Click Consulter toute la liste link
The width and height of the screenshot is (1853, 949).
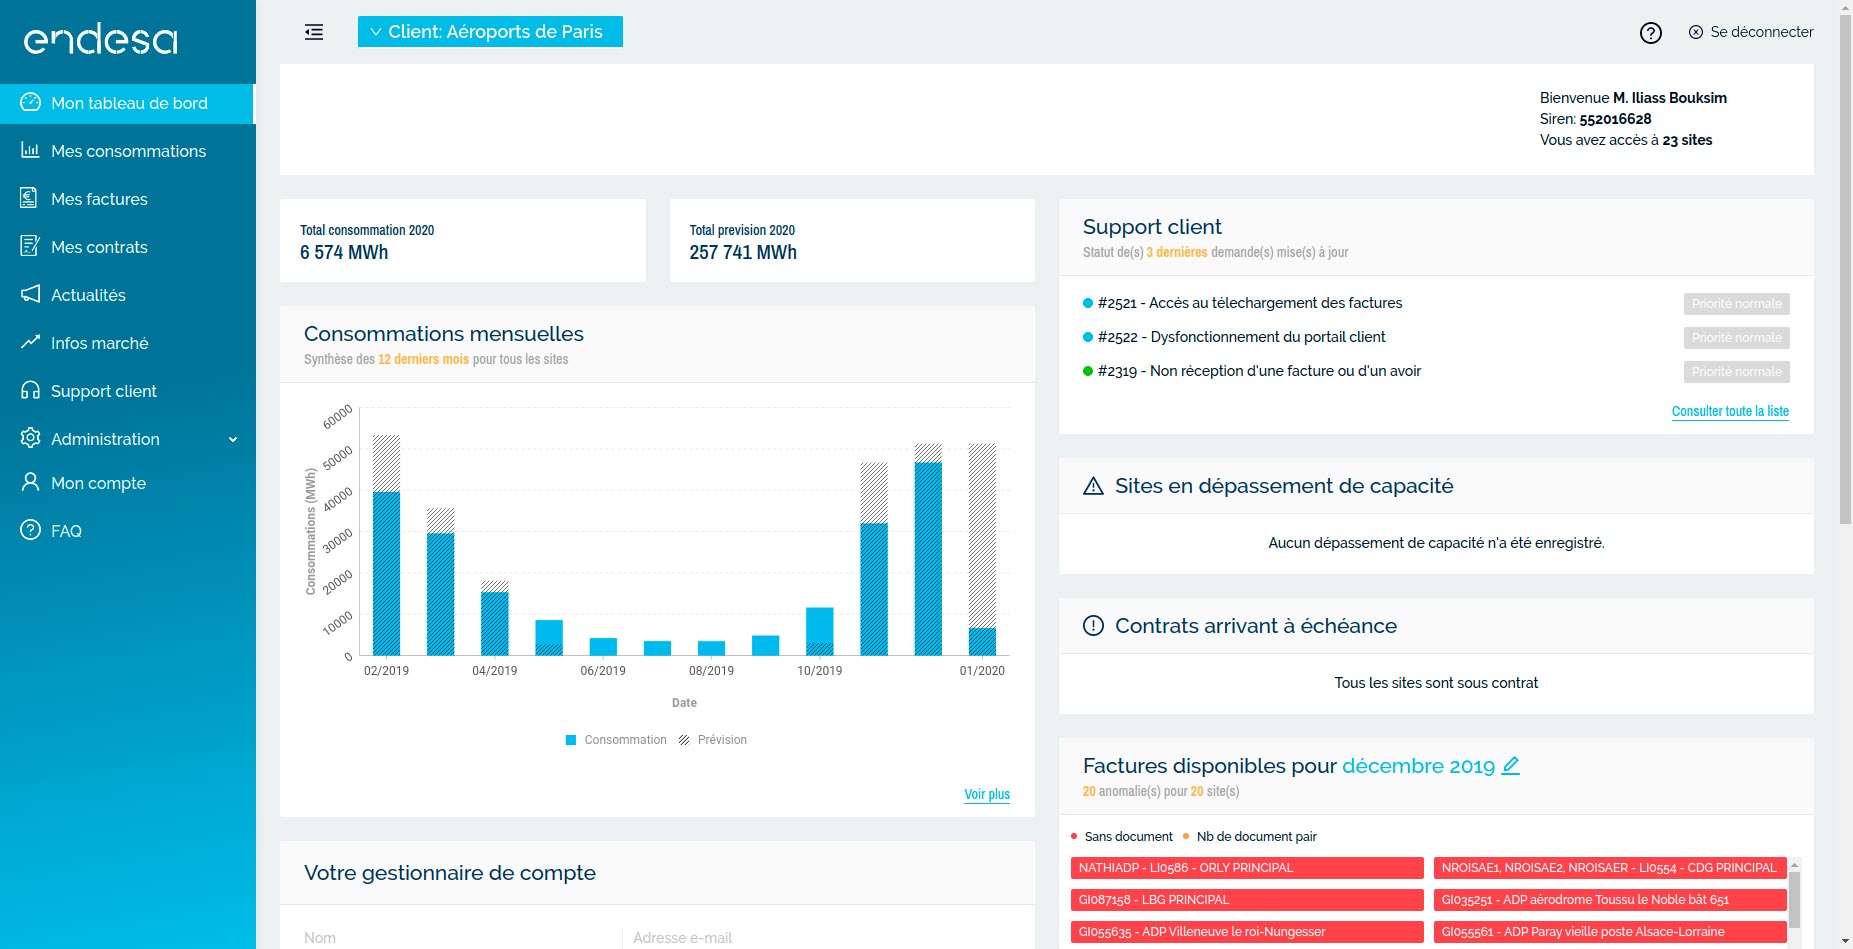tap(1730, 411)
